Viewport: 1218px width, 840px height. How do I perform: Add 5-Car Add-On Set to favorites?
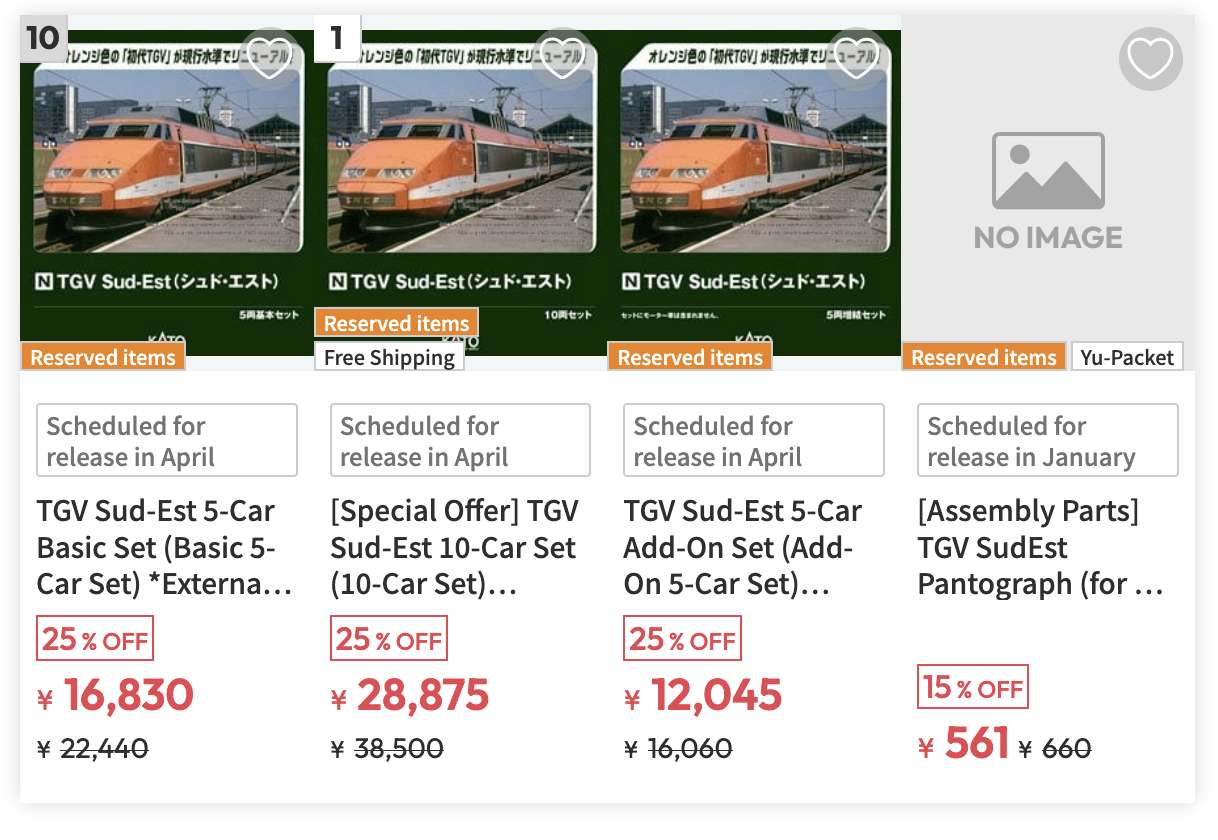(856, 58)
